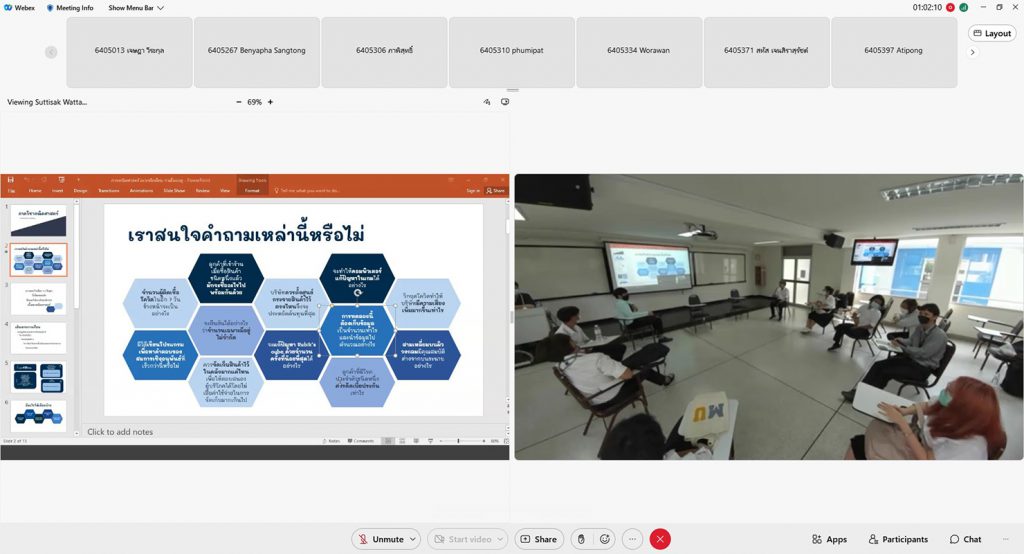Unmute the microphone
Viewport: 1024px width, 554px height.
pos(379,539)
